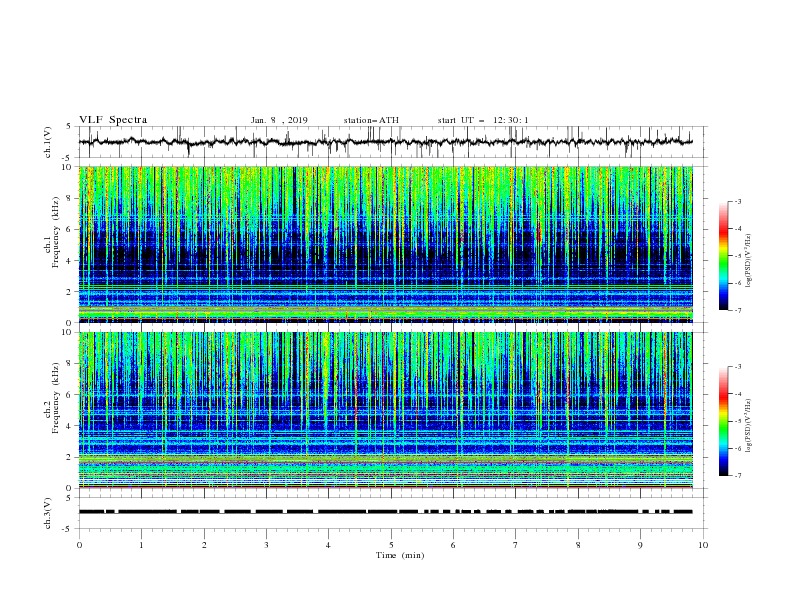Click the time axis tick label "3"
This screenshot has height=612, width=792.
[x=266, y=545]
